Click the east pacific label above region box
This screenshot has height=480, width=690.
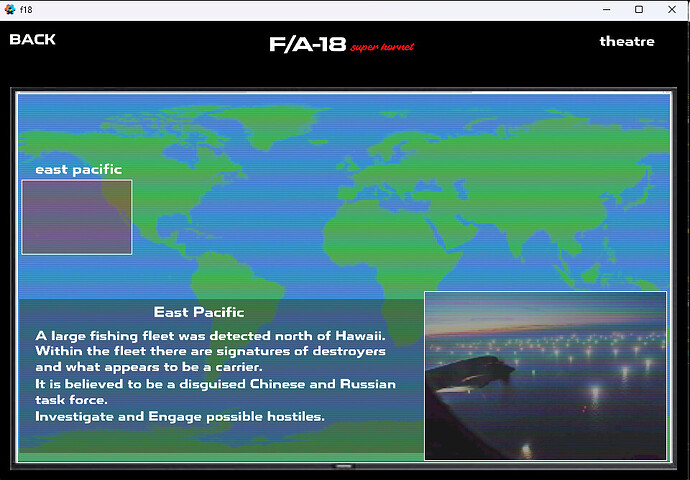(x=78, y=169)
